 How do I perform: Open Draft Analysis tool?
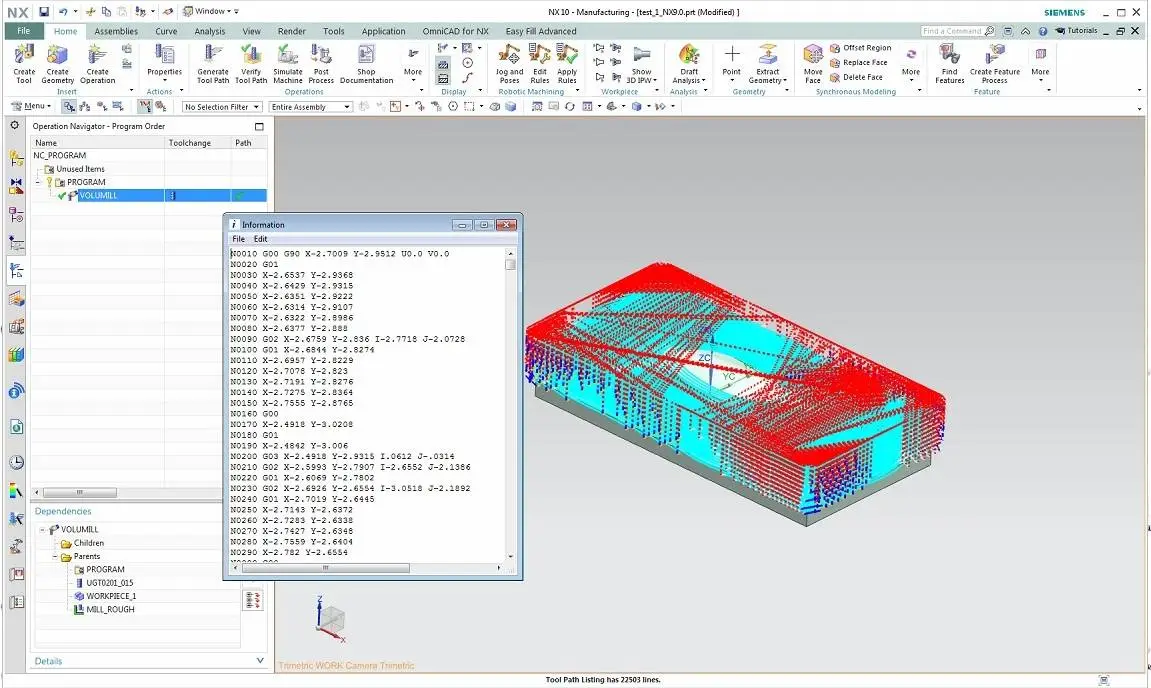(689, 64)
